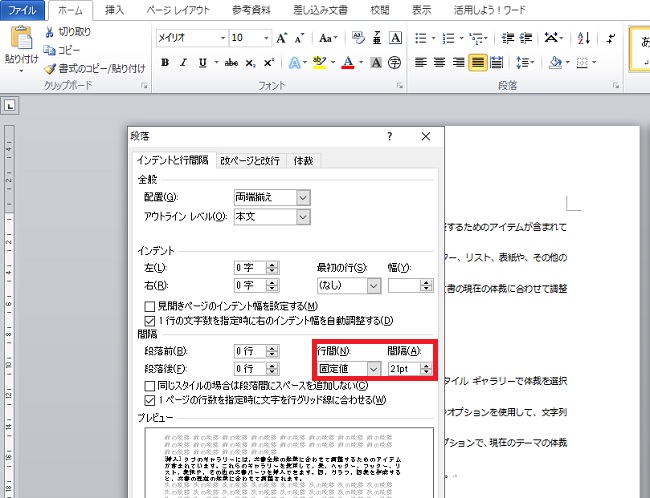Click the Cut (切り取り) scissors icon

pyautogui.click(x=49, y=32)
